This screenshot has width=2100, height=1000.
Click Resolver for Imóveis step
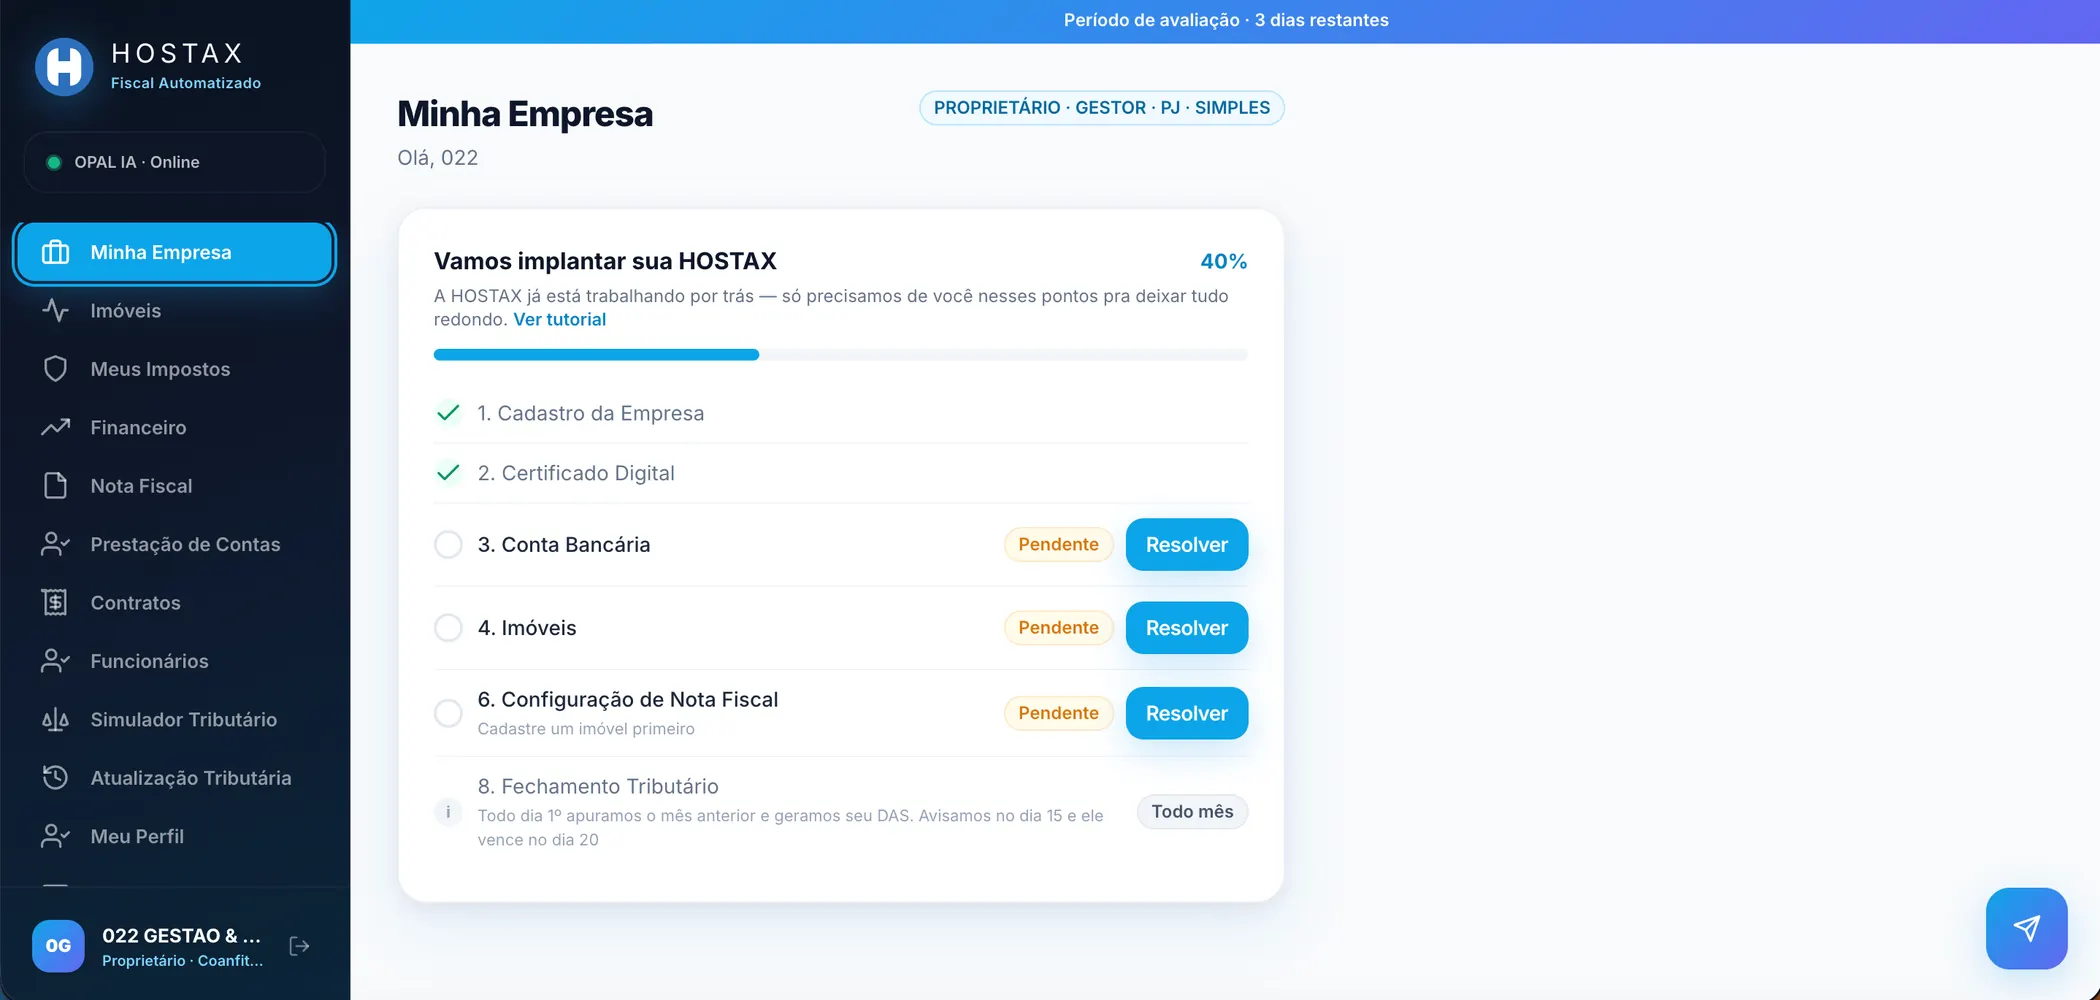(x=1186, y=628)
